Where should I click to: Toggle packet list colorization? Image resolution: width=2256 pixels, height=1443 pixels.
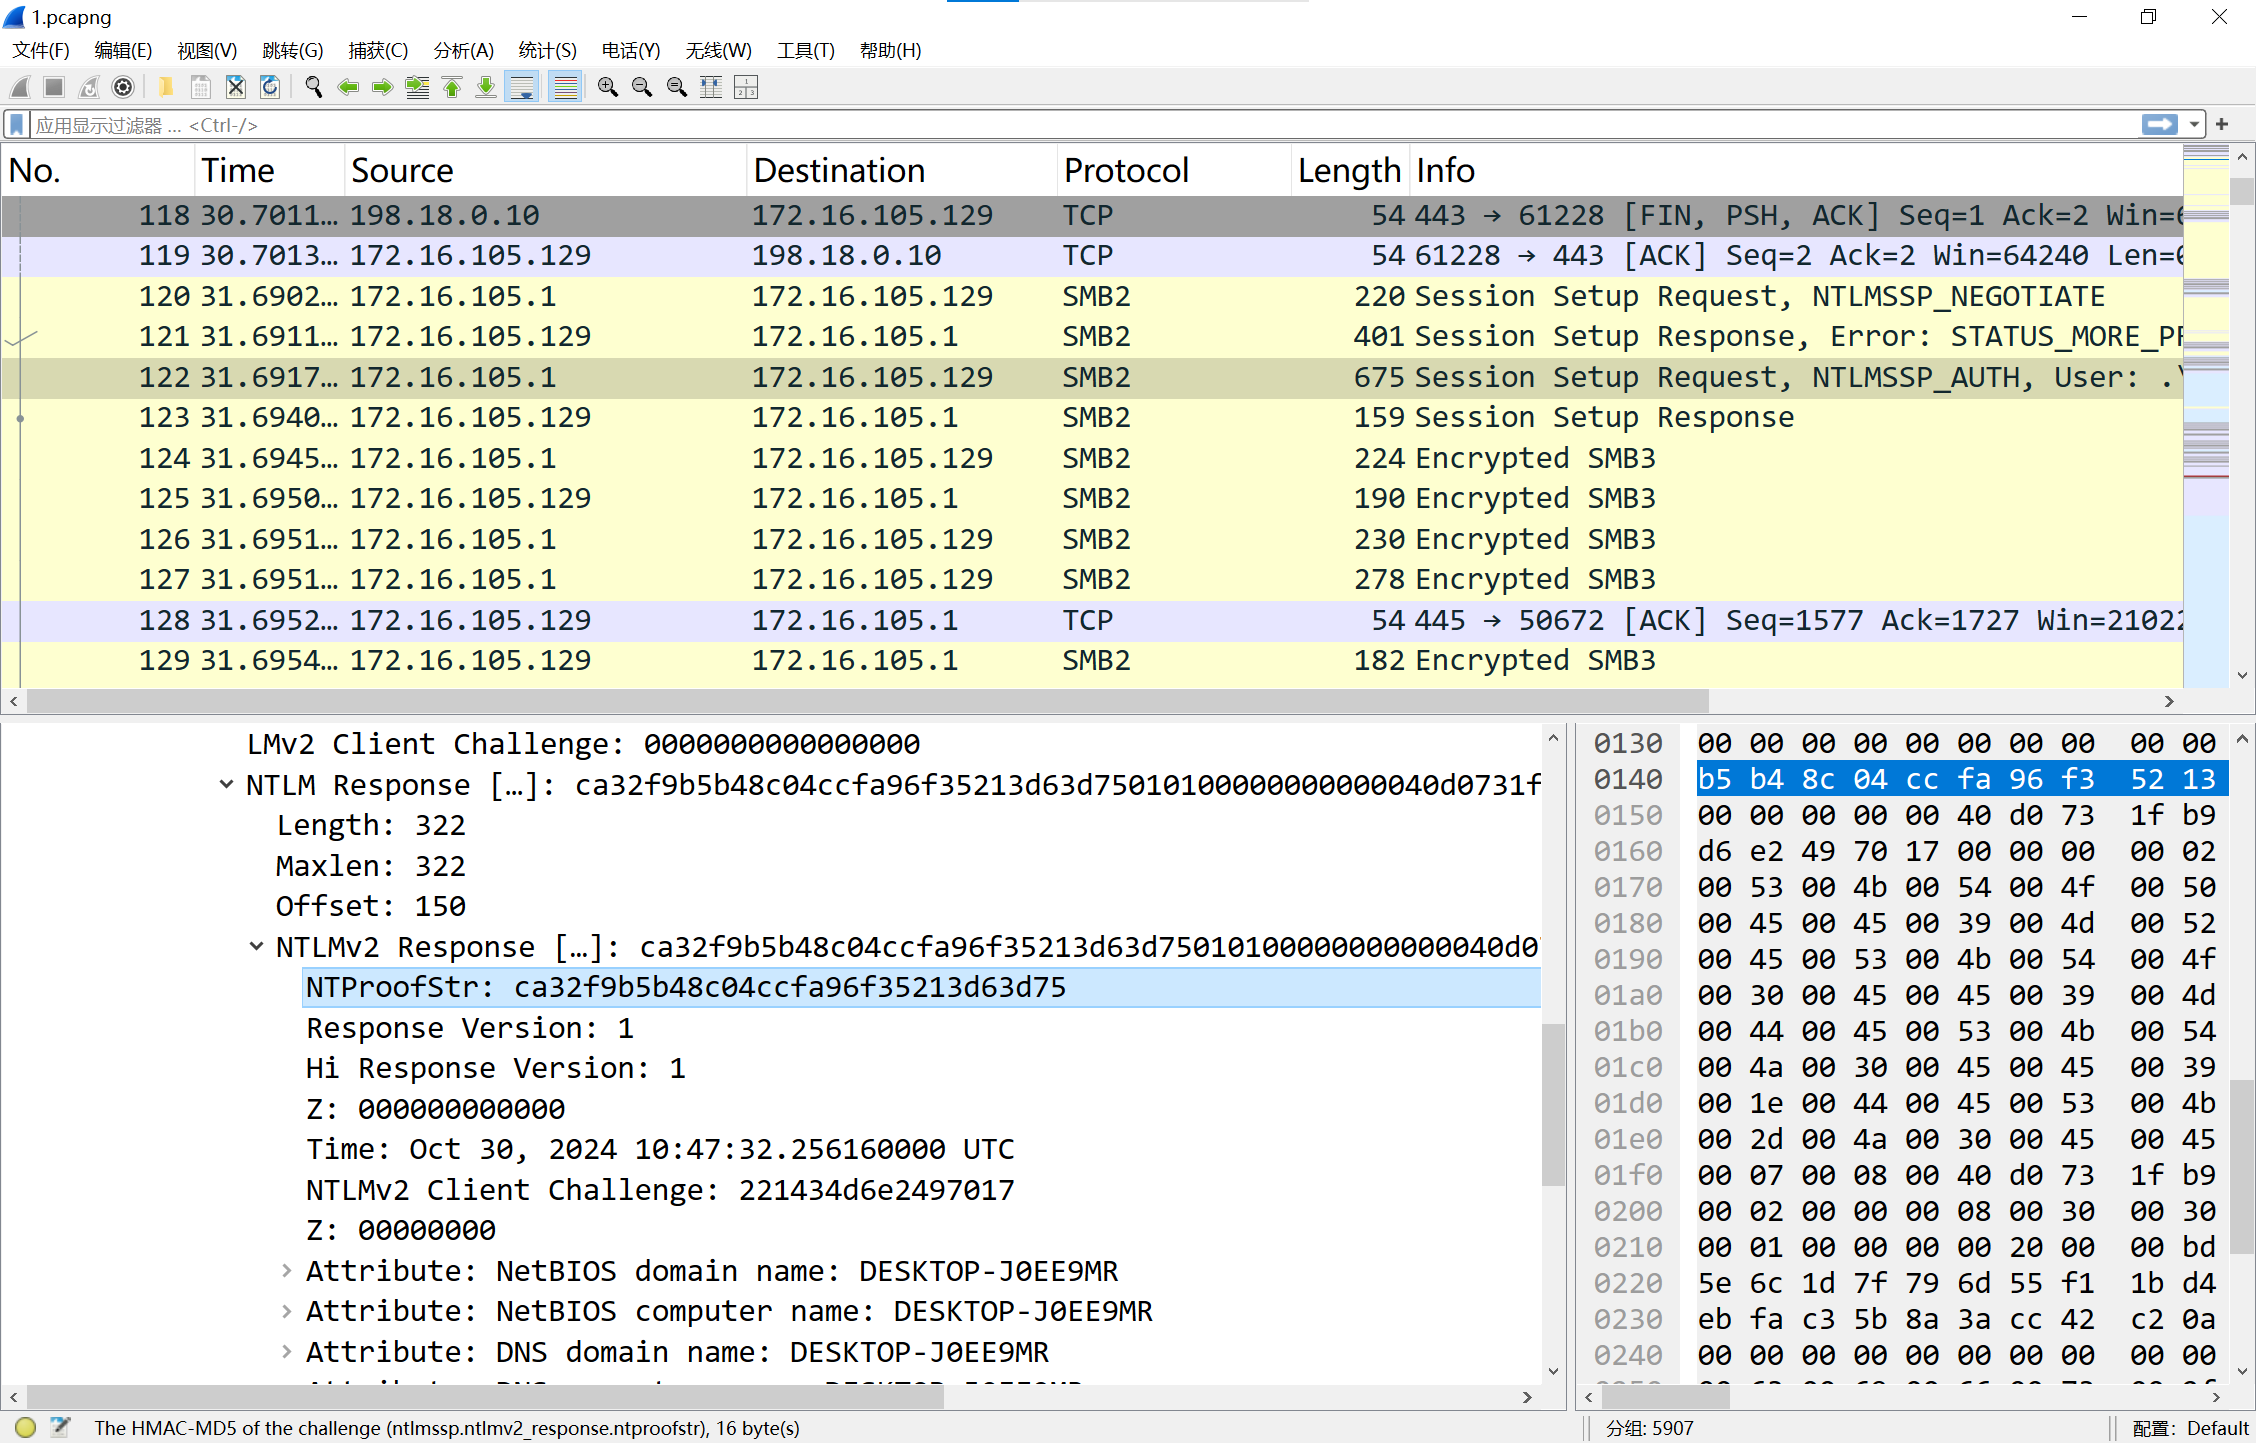pos(566,88)
